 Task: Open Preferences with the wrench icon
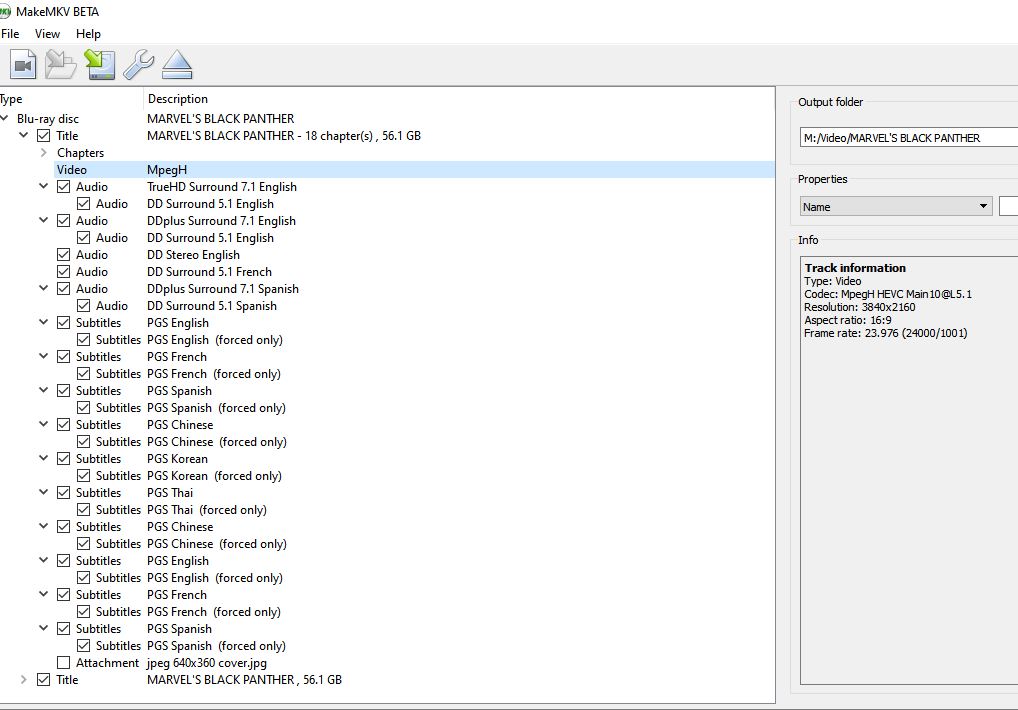click(x=138, y=64)
